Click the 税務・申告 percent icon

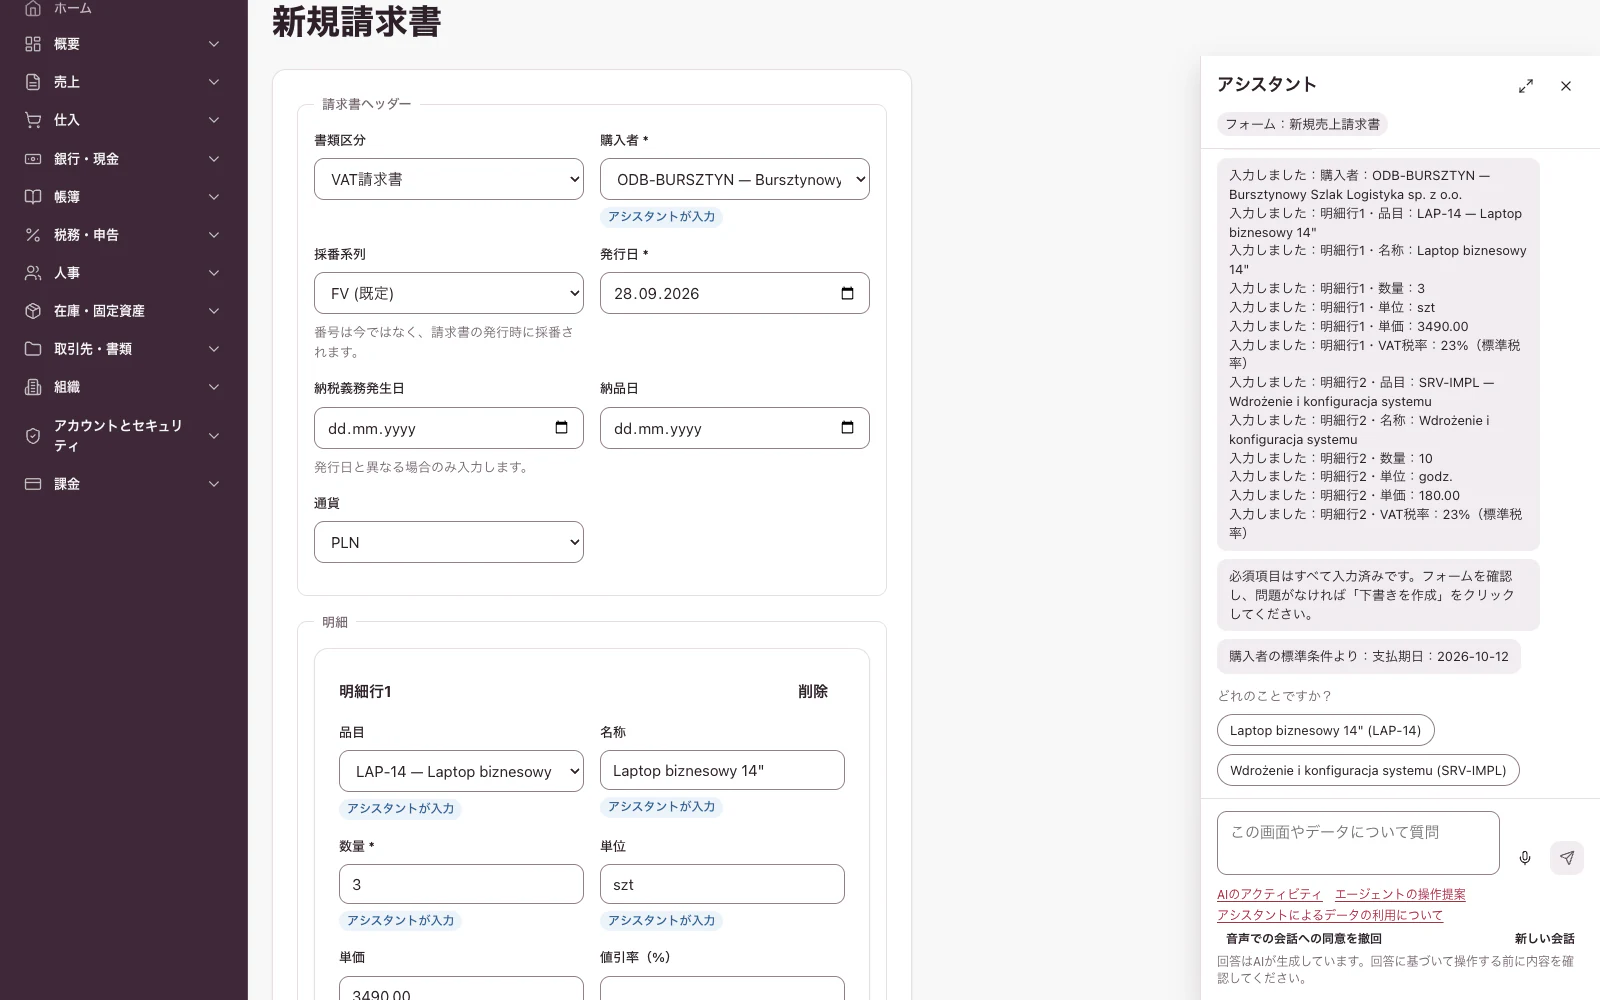[33, 235]
